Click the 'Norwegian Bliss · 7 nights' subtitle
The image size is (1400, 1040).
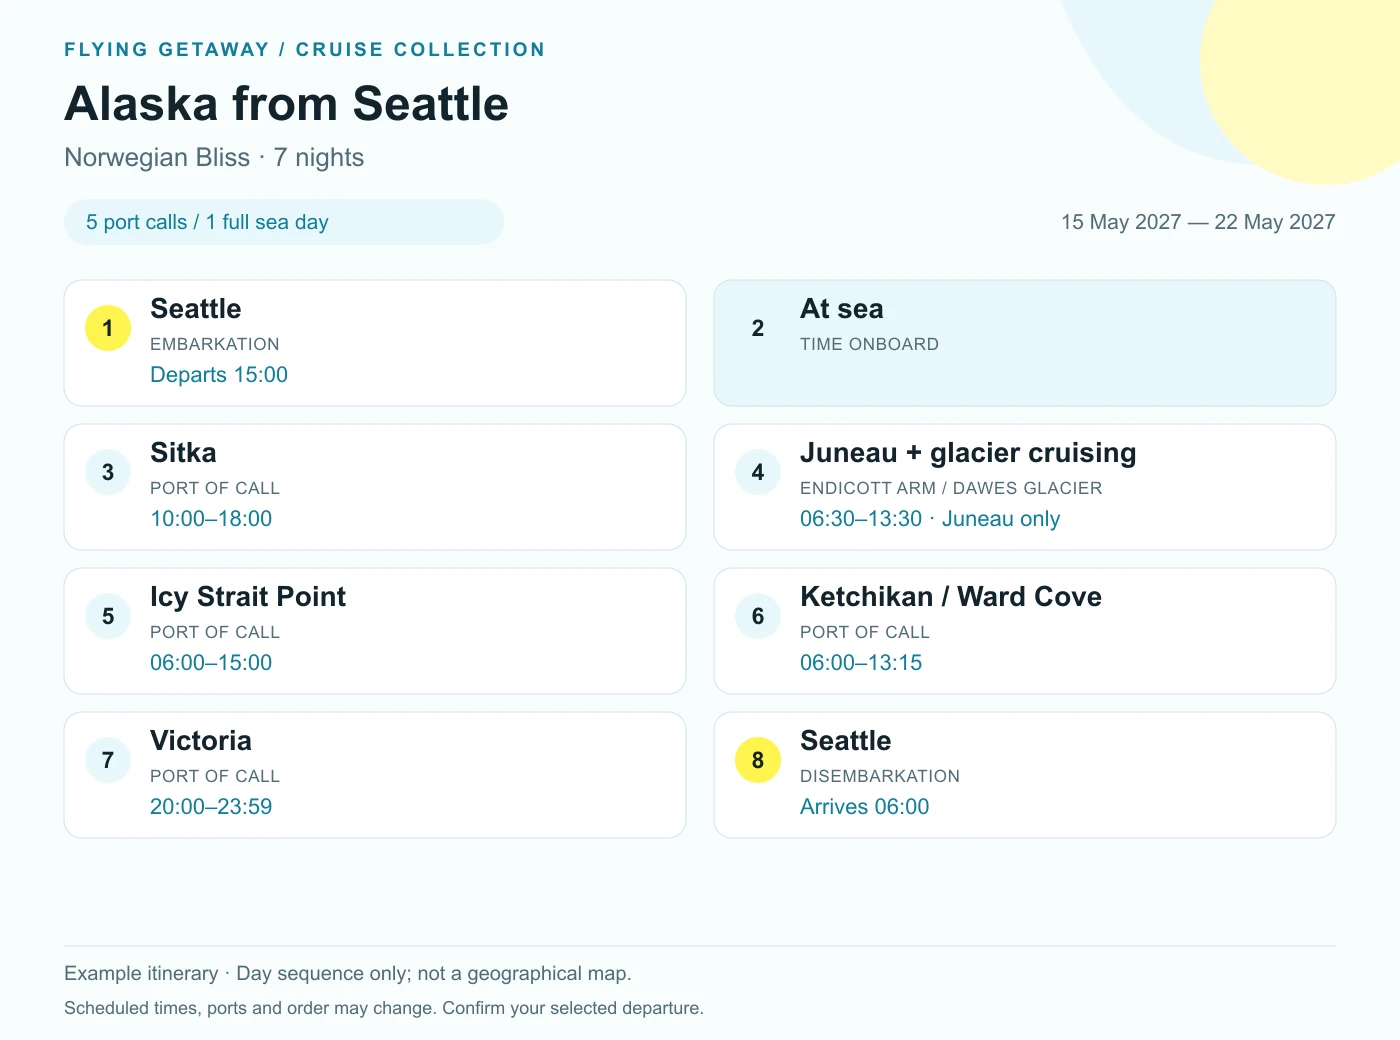tap(214, 158)
